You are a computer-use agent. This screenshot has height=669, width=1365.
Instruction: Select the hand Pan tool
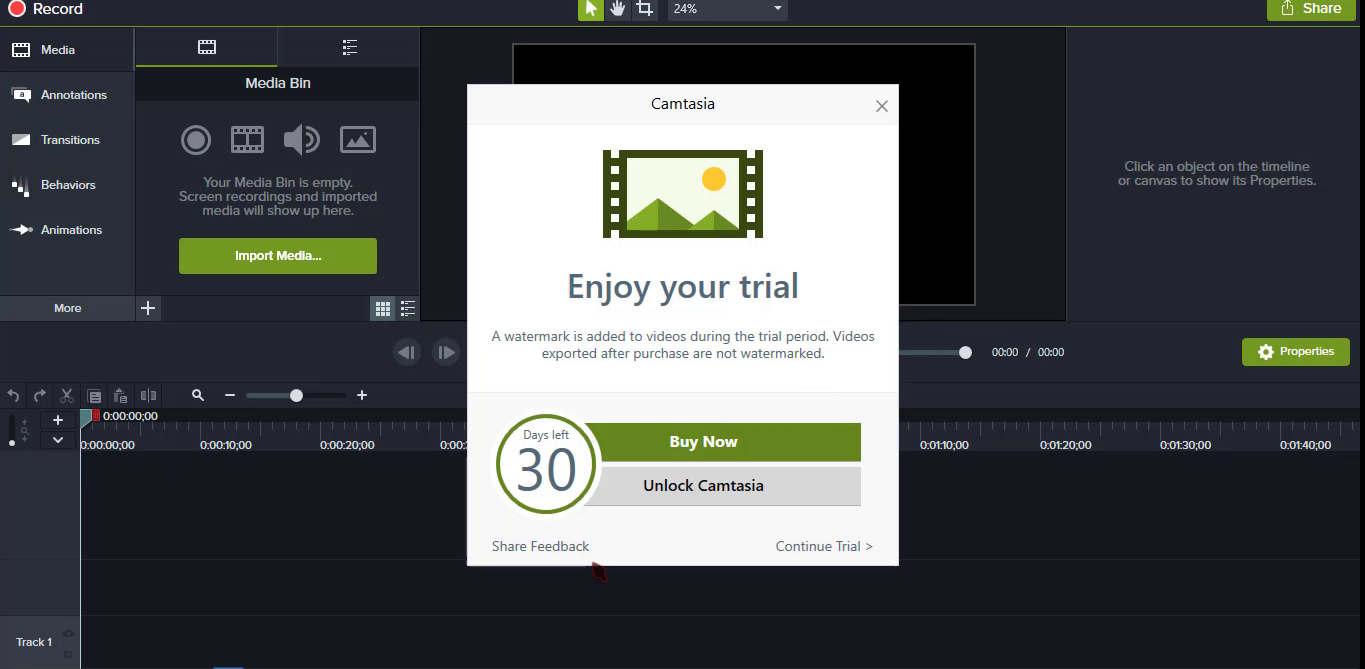tap(618, 9)
